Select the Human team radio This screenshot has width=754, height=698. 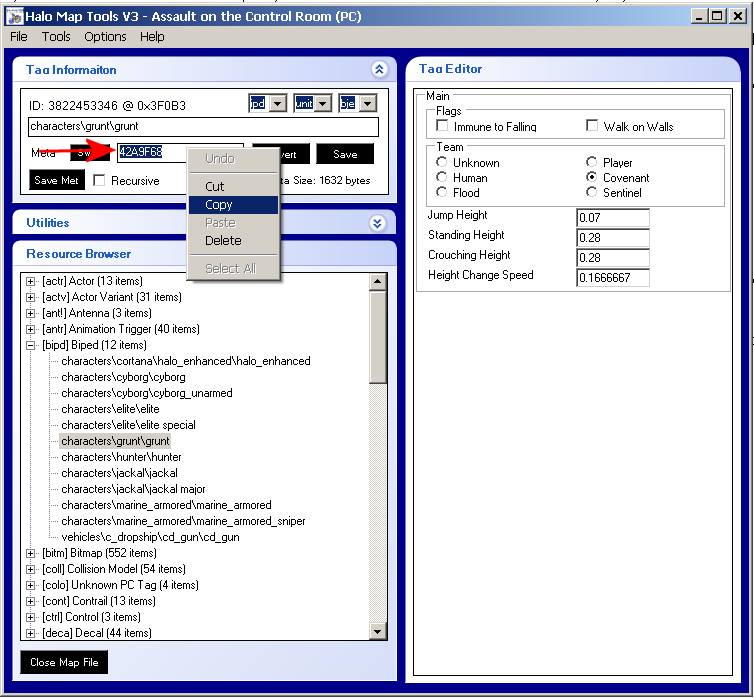[441, 177]
